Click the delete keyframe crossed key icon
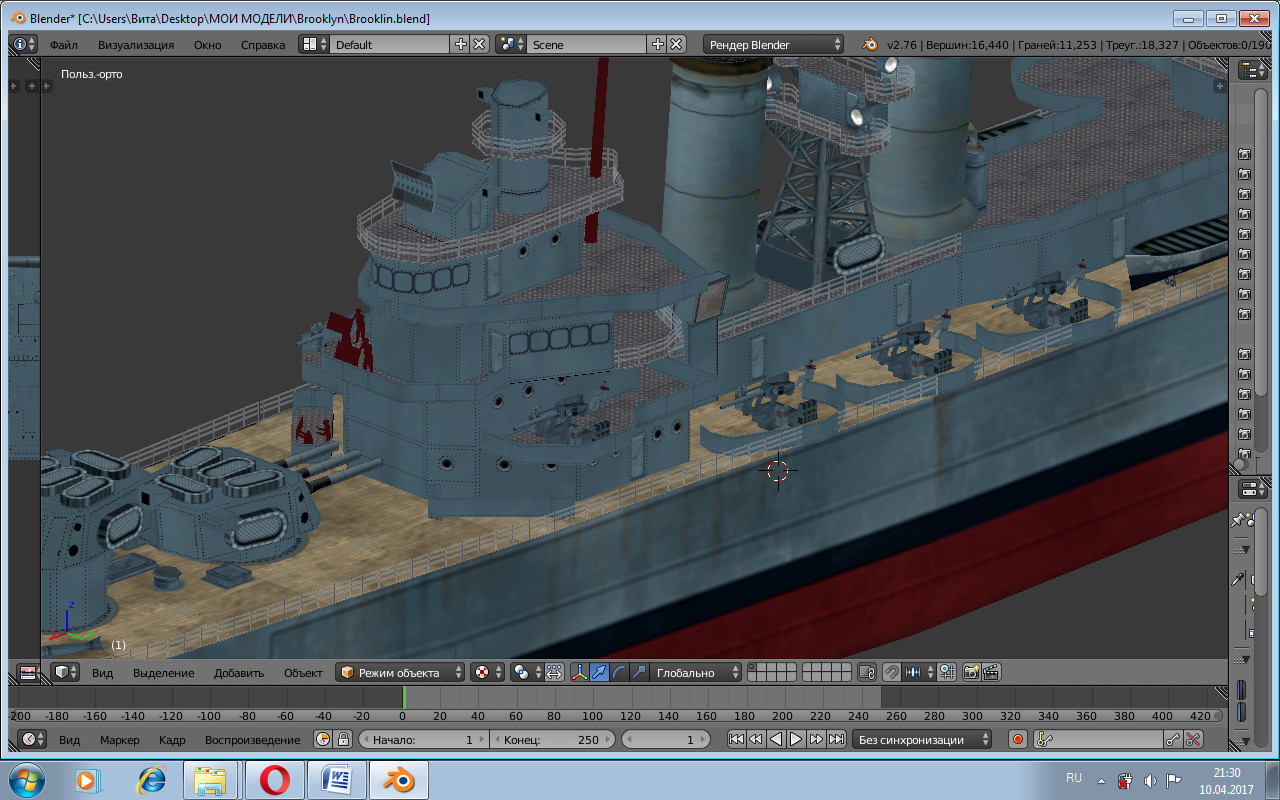 (1193, 740)
